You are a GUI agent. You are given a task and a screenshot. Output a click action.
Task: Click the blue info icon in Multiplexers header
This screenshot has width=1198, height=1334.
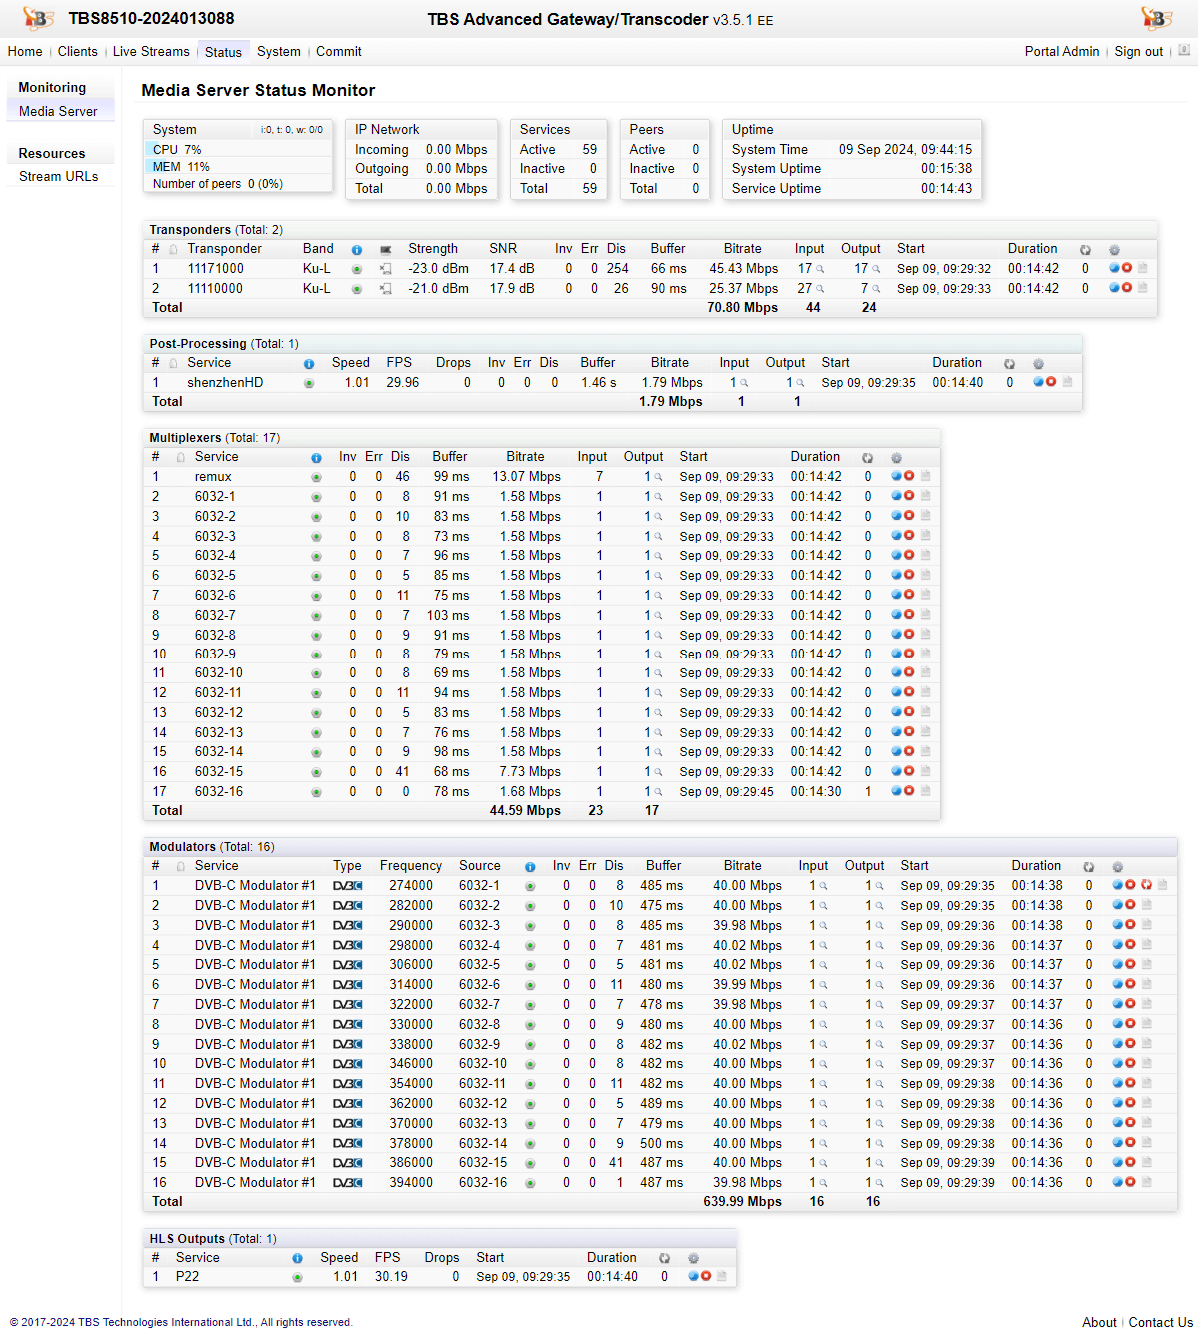pos(316,458)
